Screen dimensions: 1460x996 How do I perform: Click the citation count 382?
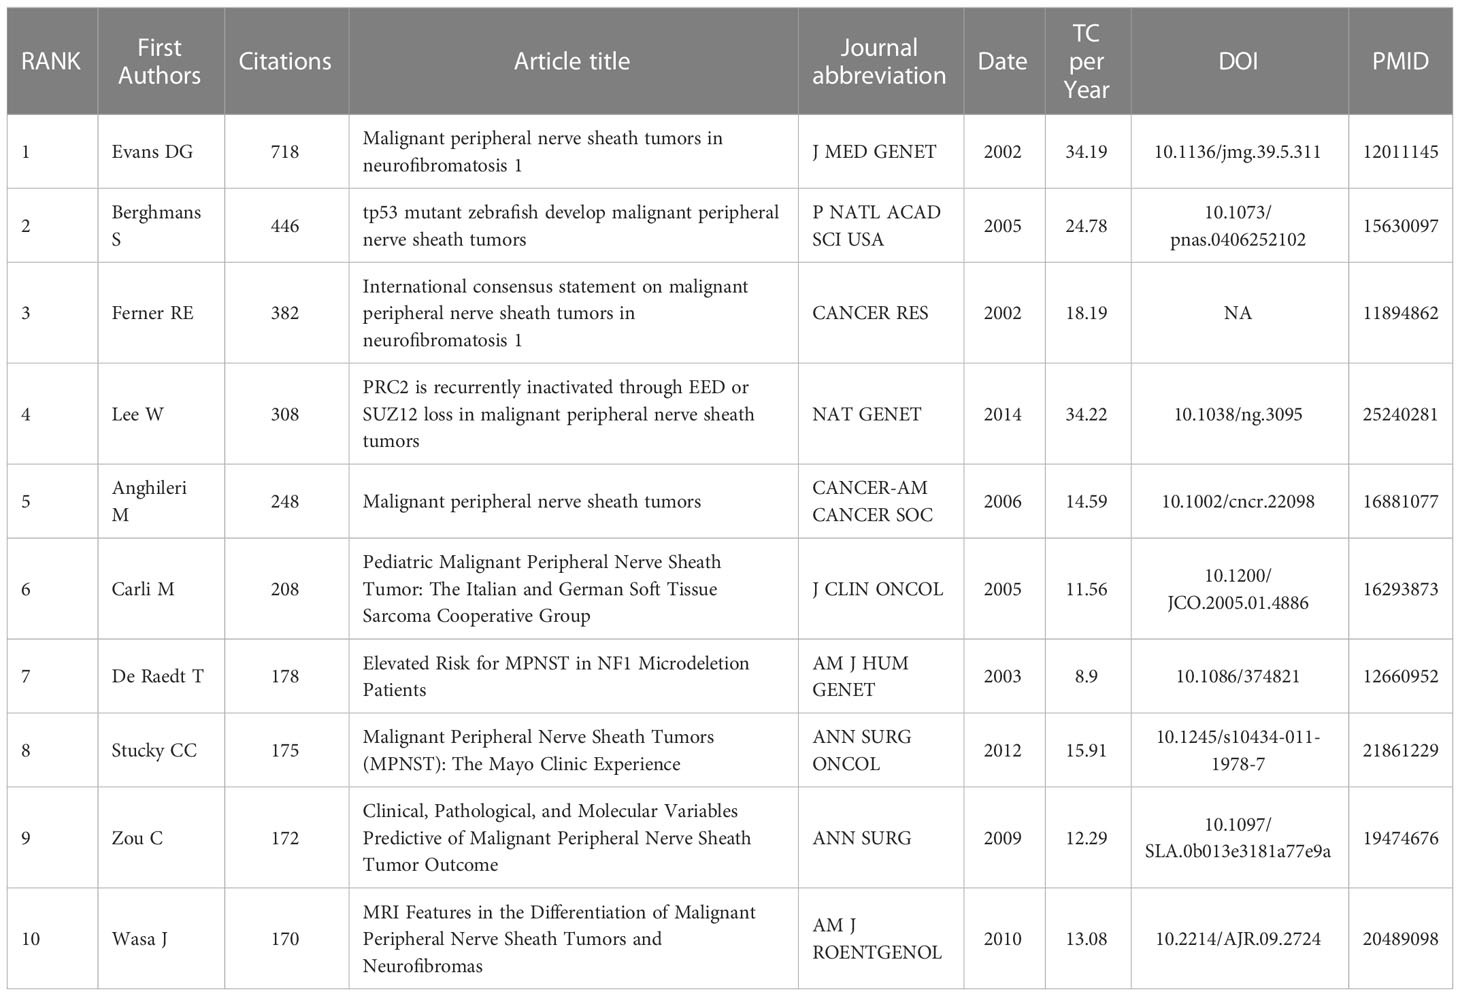click(285, 313)
